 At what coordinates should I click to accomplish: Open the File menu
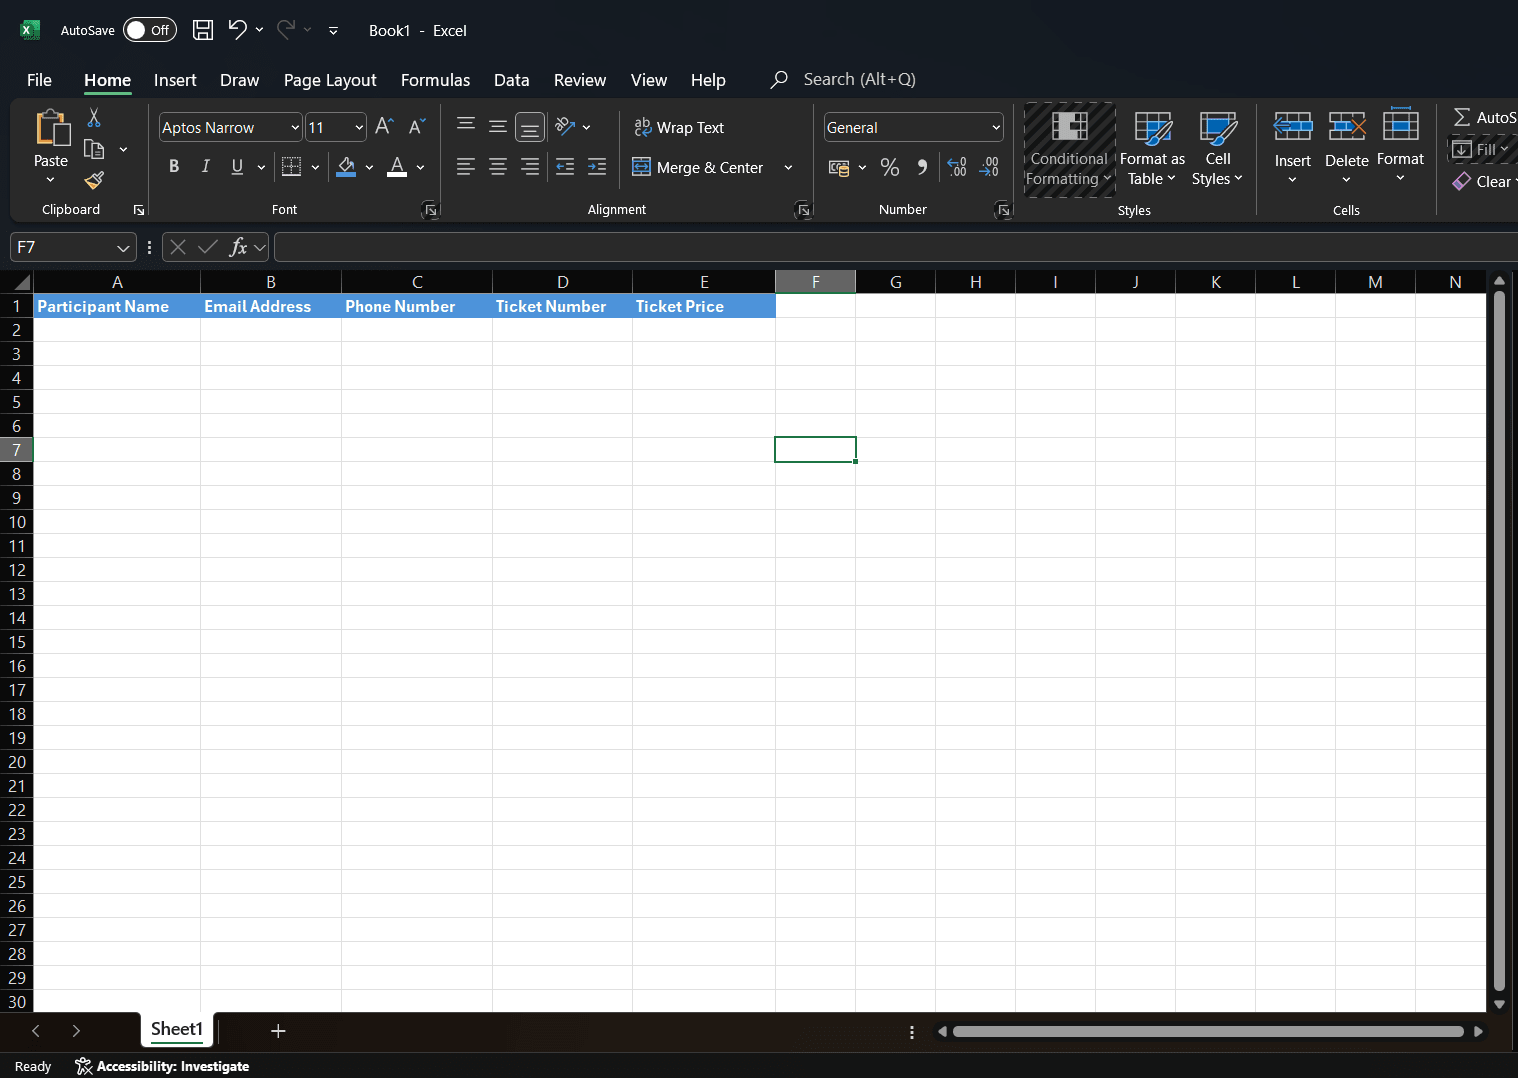click(x=39, y=80)
